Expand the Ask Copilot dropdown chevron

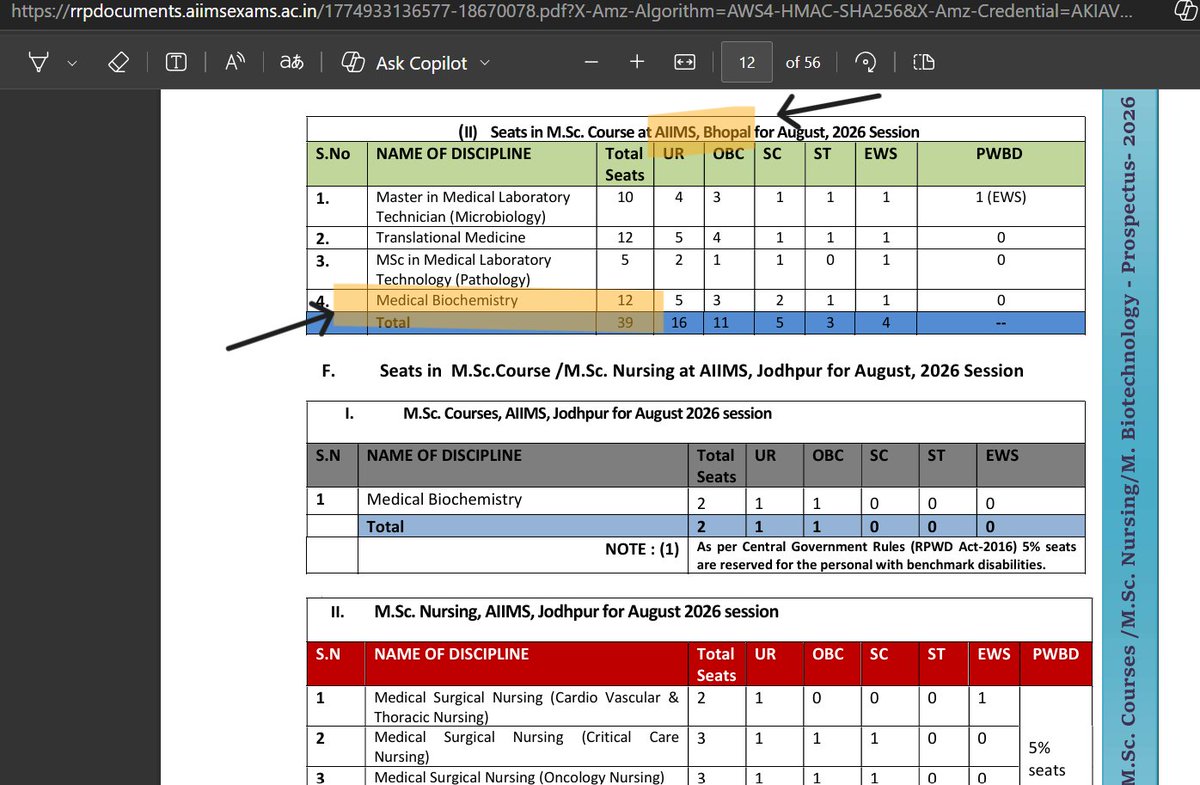(485, 62)
